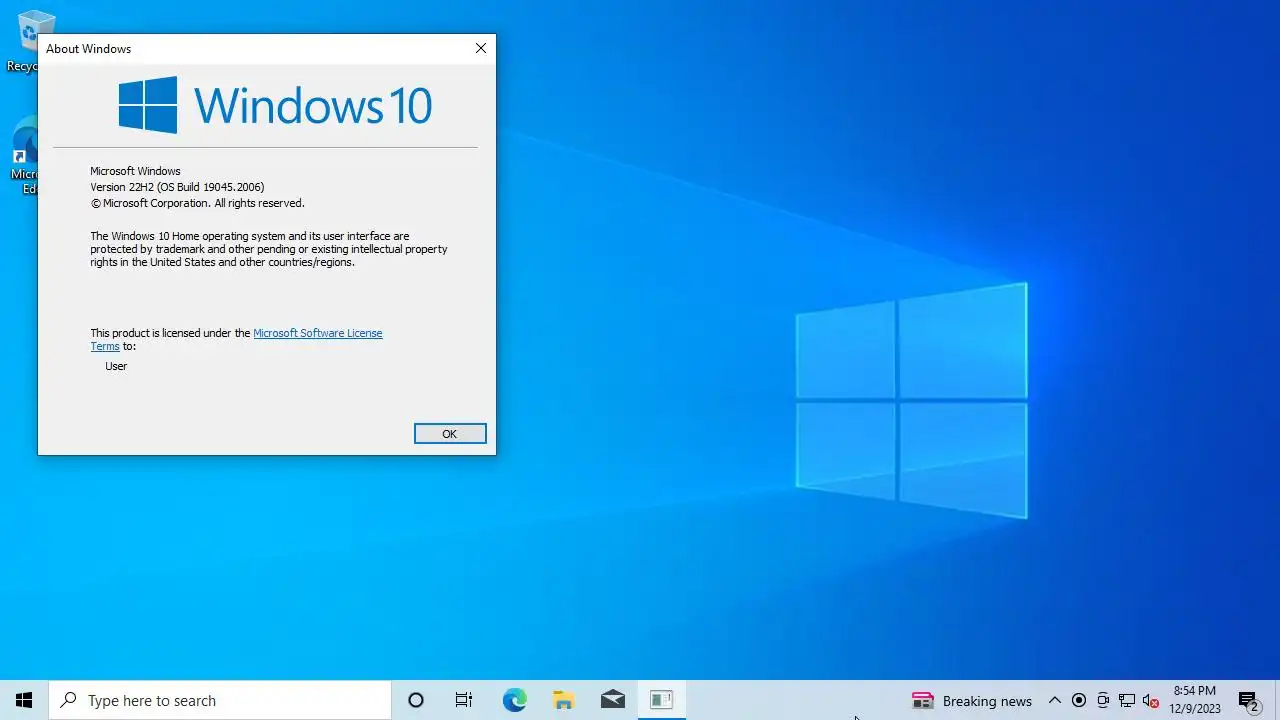Click the About Windows title bar text
This screenshot has width=1280, height=720.
tap(88, 48)
